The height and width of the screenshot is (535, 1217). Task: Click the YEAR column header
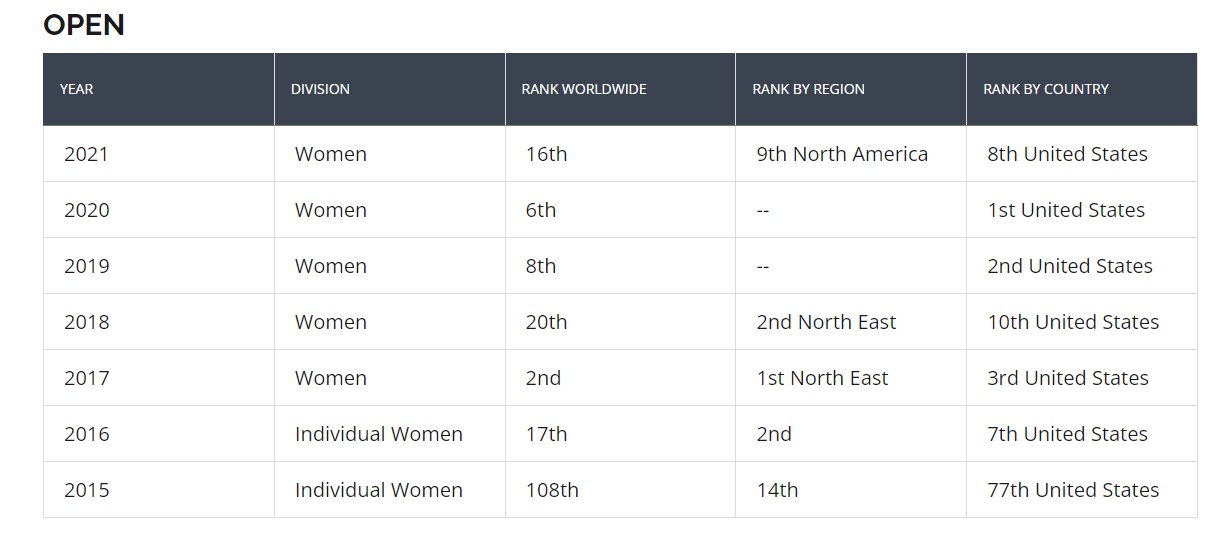[76, 89]
